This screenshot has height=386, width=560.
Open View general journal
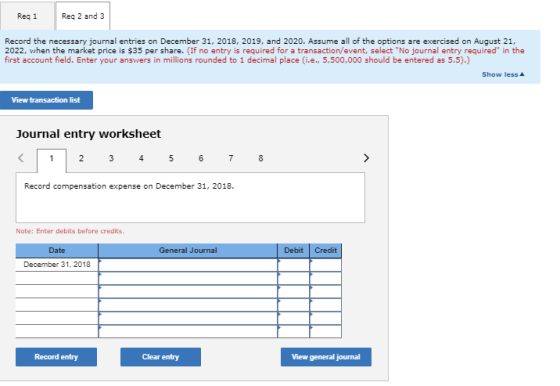click(x=326, y=357)
